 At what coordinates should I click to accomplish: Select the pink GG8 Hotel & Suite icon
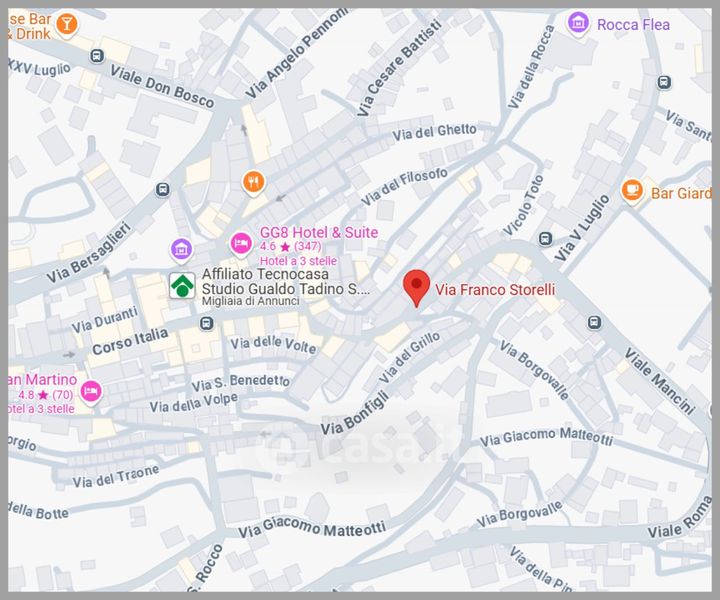(241, 242)
